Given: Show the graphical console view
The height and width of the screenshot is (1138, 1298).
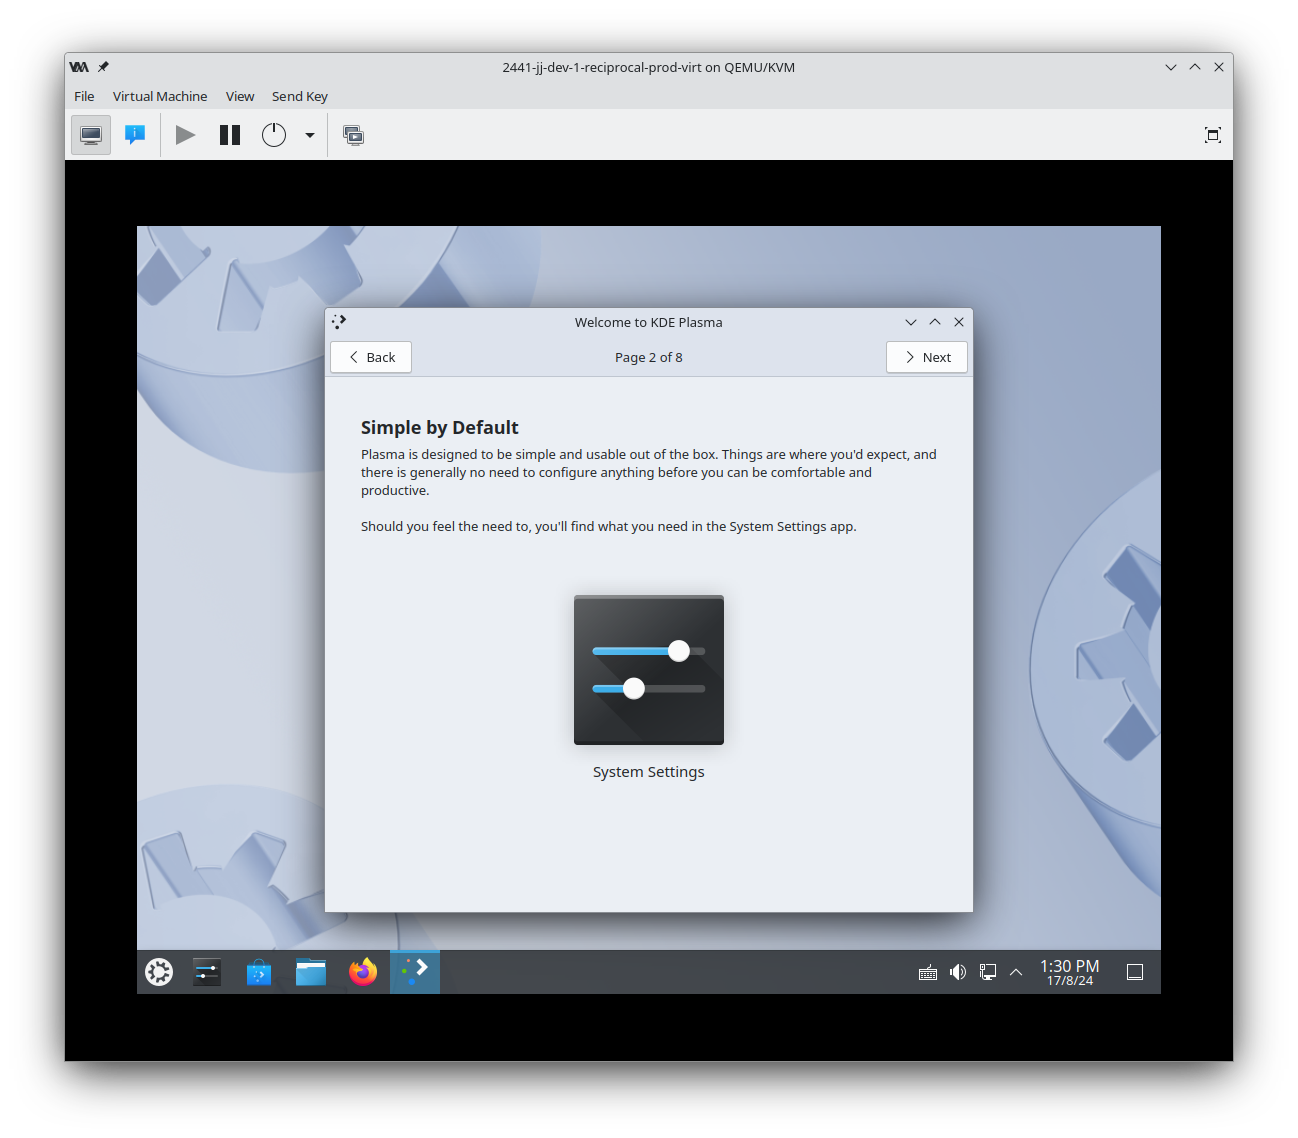Looking at the screenshot, I should (91, 135).
